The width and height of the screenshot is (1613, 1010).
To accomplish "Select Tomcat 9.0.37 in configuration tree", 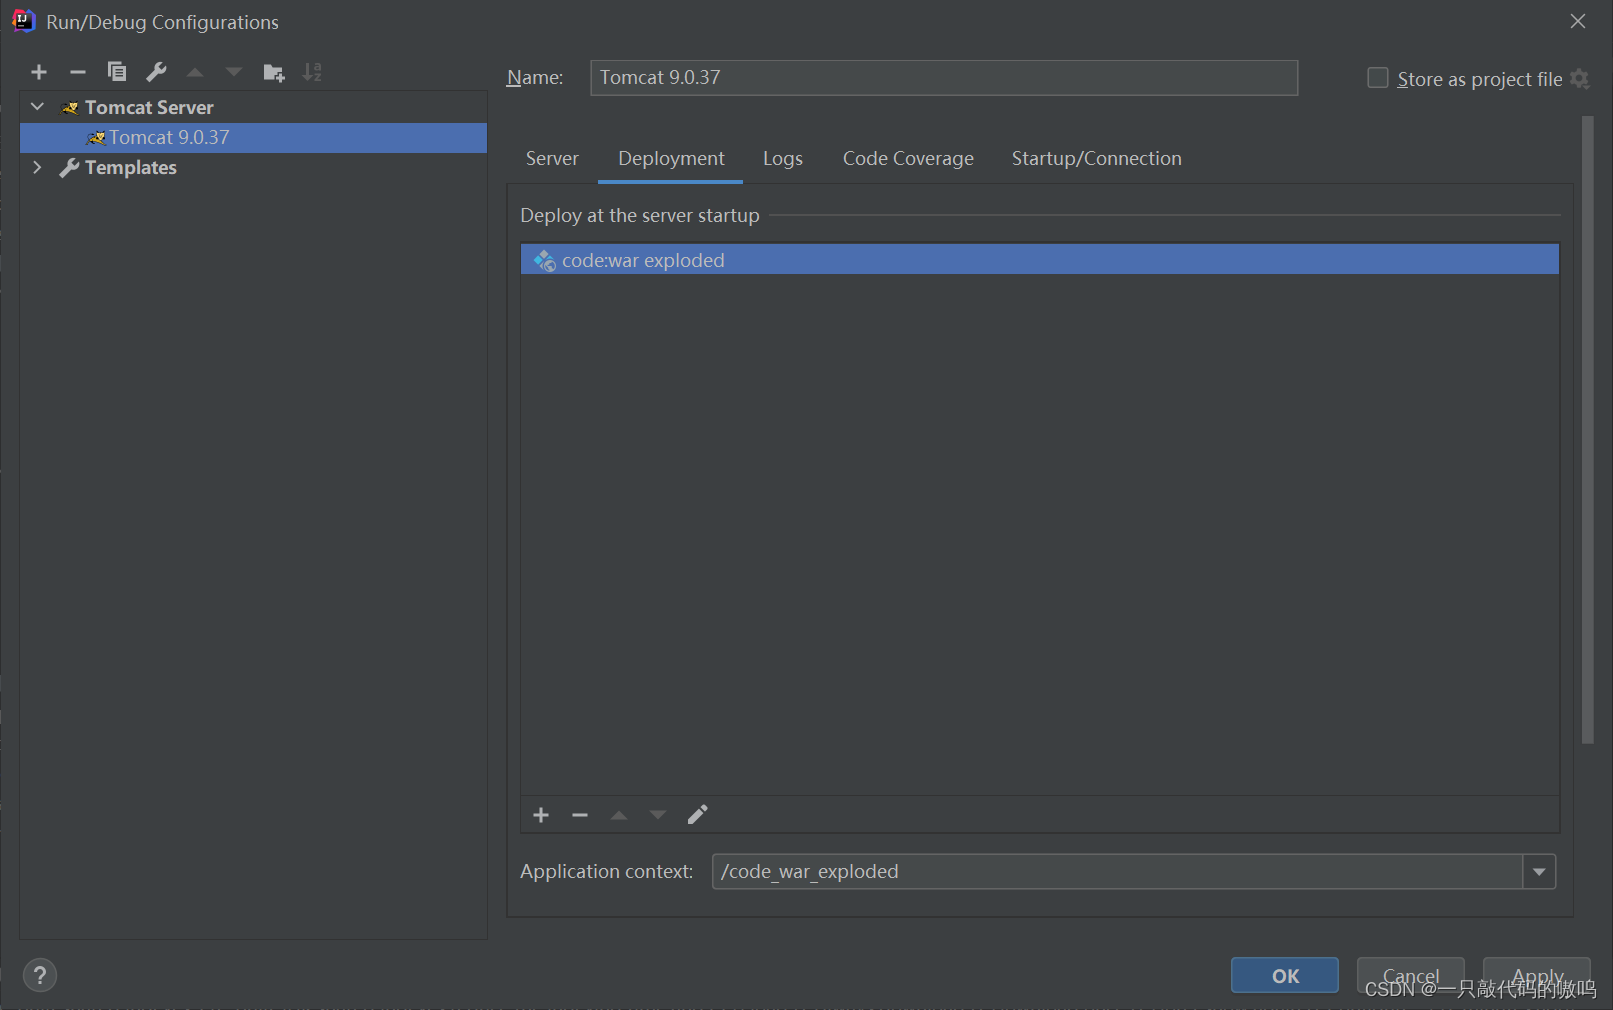I will pyautogui.click(x=253, y=137).
